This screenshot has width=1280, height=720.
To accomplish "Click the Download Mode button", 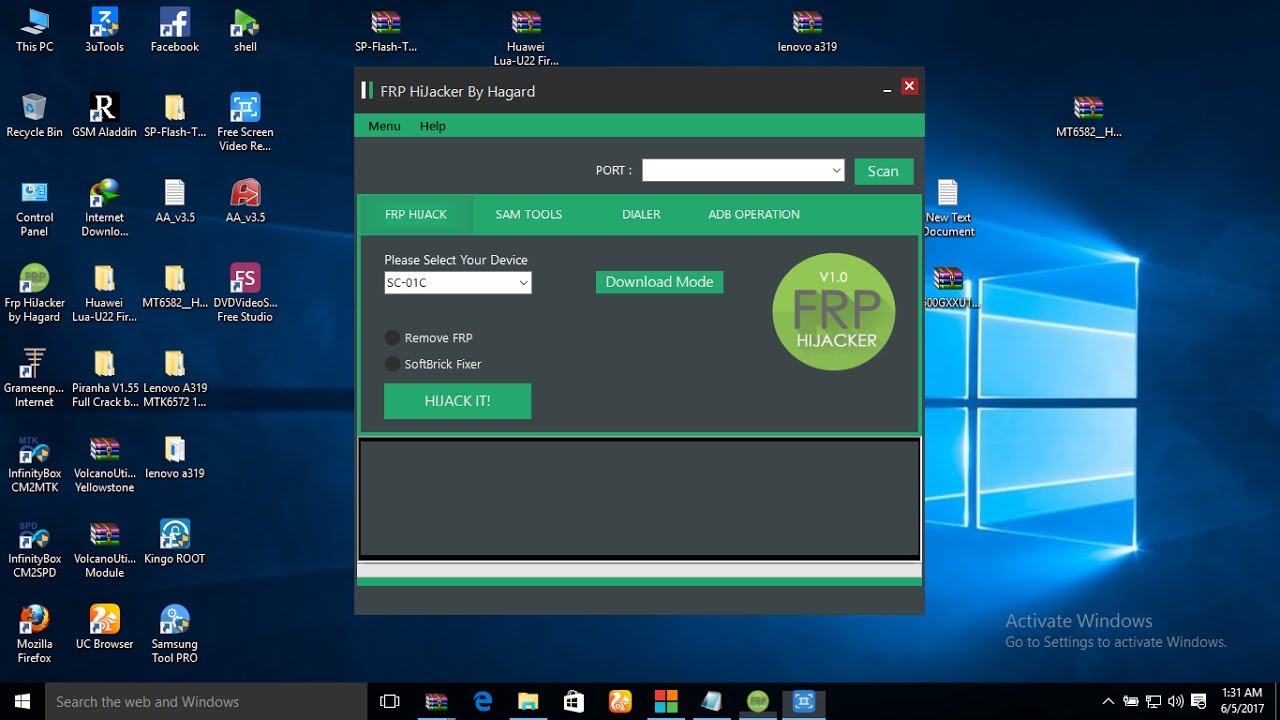I will pos(659,282).
